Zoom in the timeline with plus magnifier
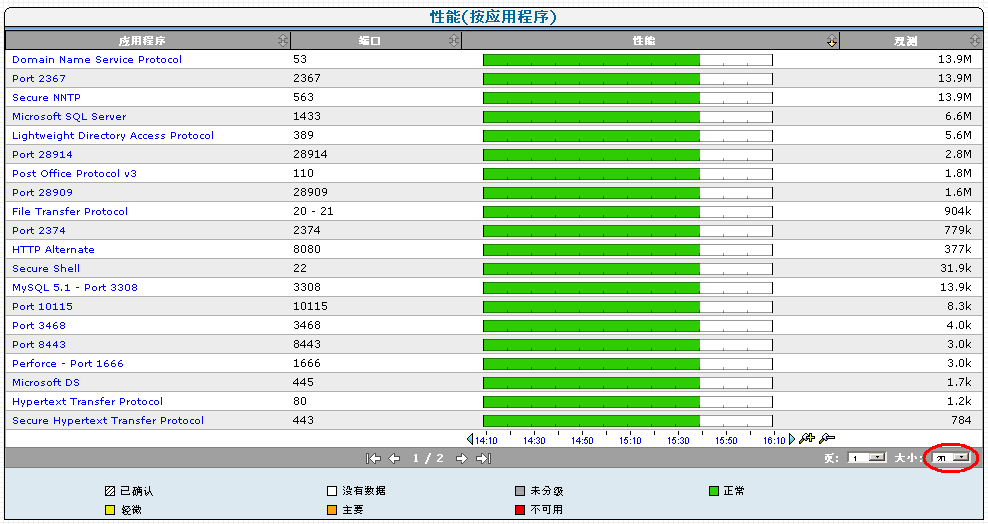This screenshot has height=524, width=988. pyautogui.click(x=807, y=438)
